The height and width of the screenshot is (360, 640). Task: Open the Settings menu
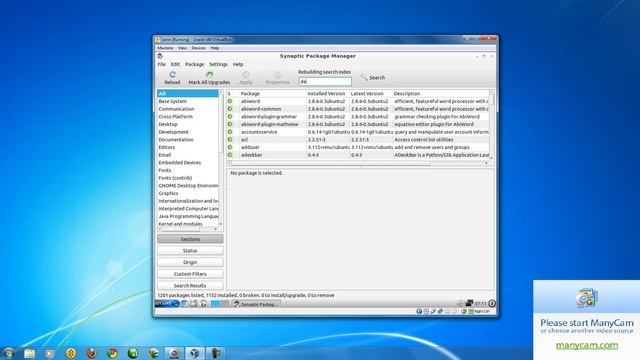218,64
